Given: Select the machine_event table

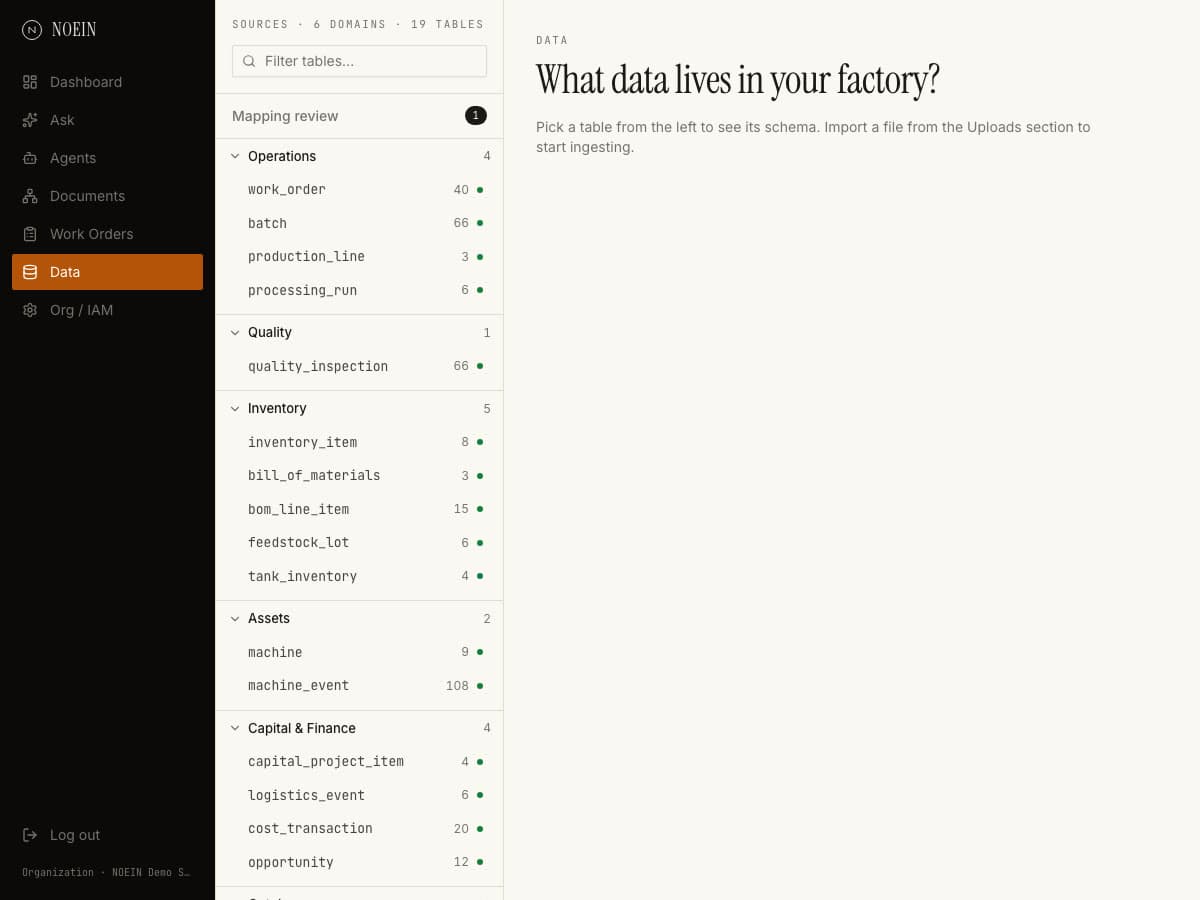Looking at the screenshot, I should (359, 685).
